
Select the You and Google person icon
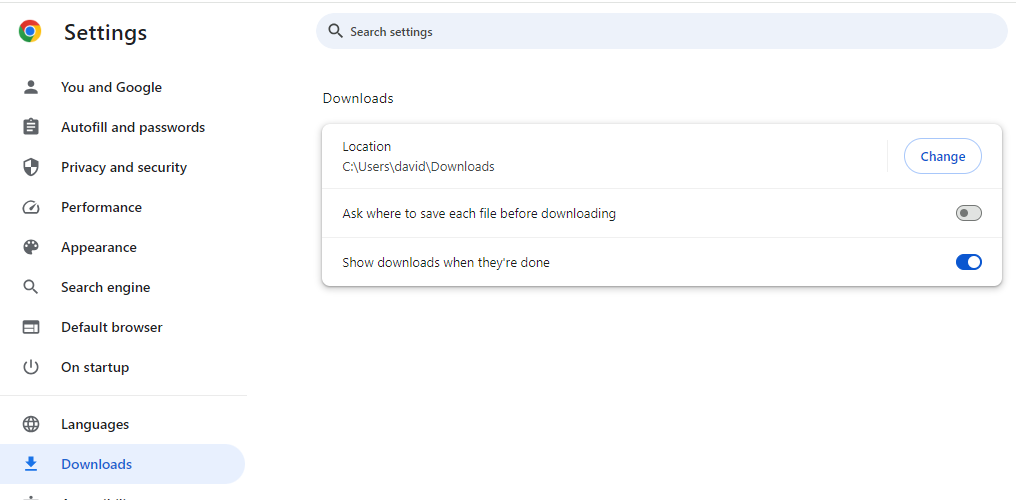coord(30,87)
